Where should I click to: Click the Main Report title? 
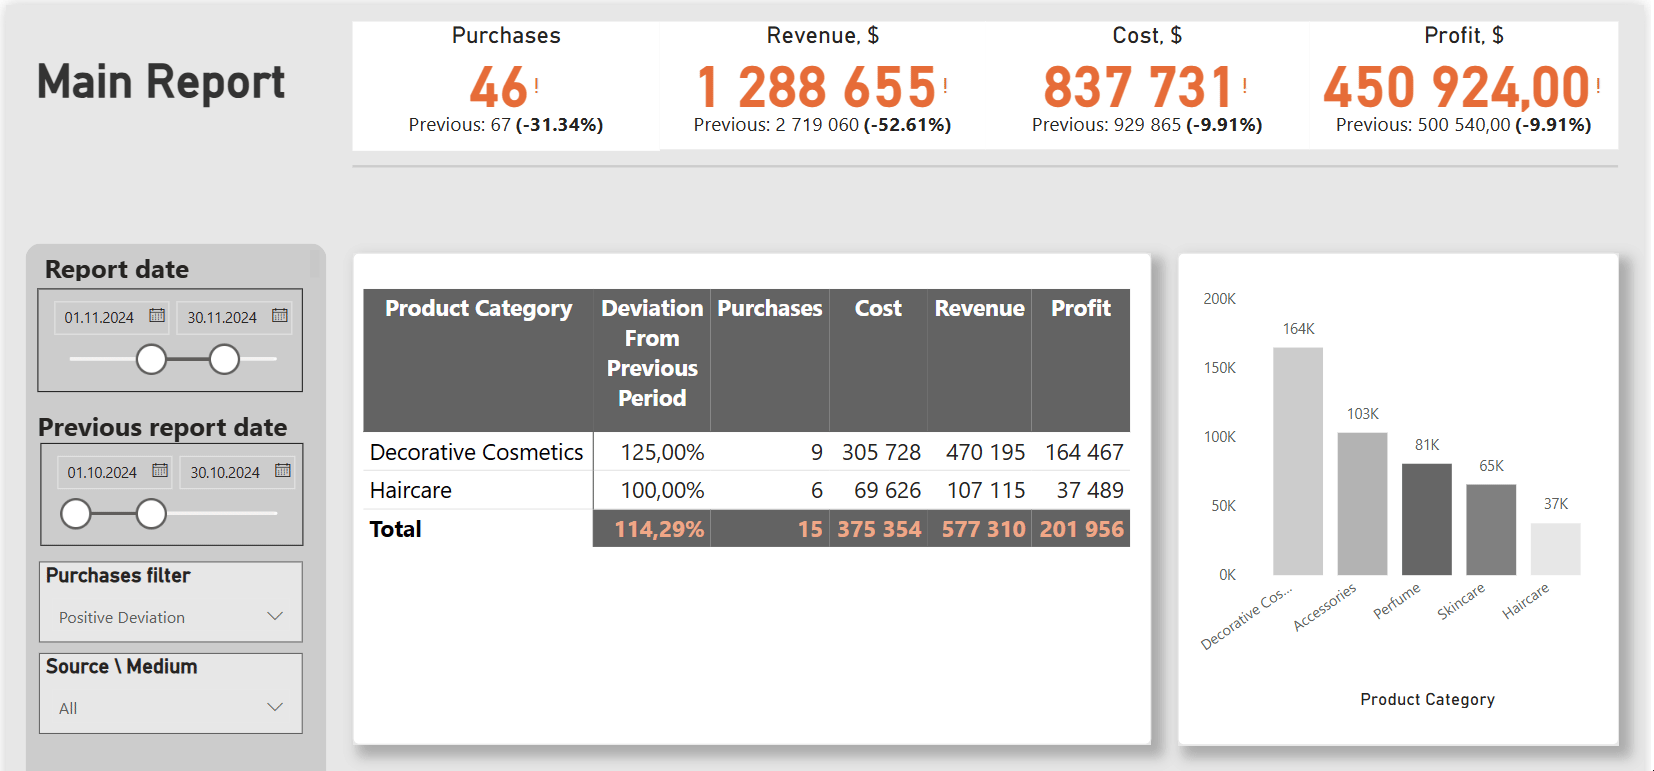tap(161, 82)
